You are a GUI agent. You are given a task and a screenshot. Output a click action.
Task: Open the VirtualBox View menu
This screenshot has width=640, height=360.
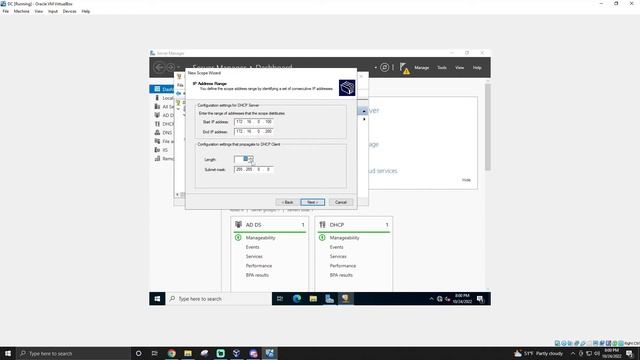(39, 11)
